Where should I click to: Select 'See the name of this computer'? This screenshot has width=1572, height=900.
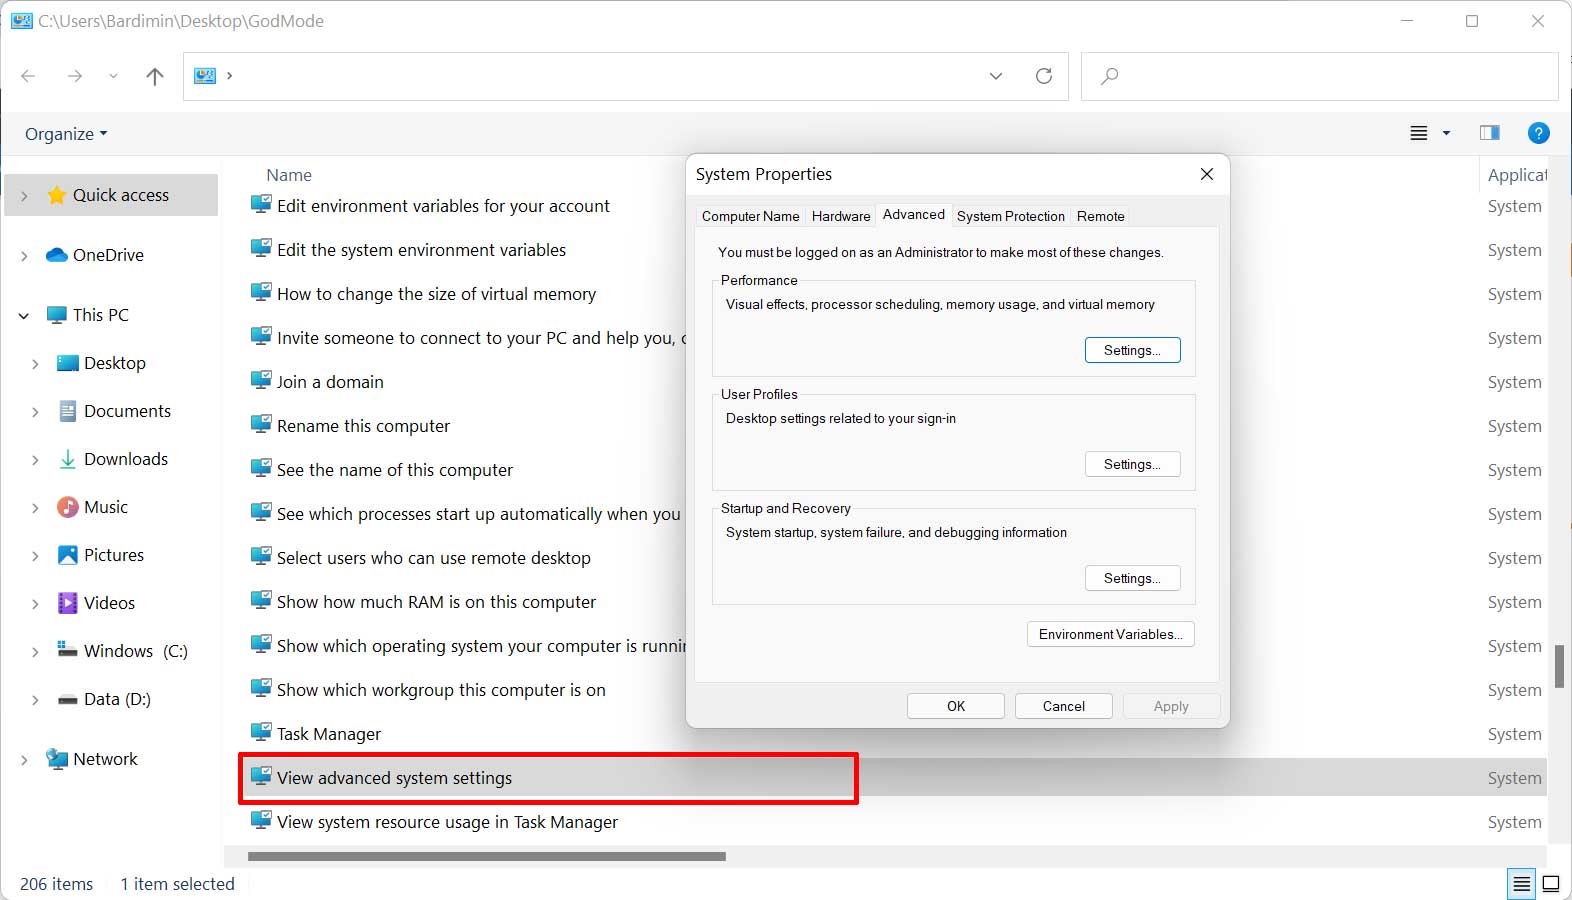tap(395, 470)
